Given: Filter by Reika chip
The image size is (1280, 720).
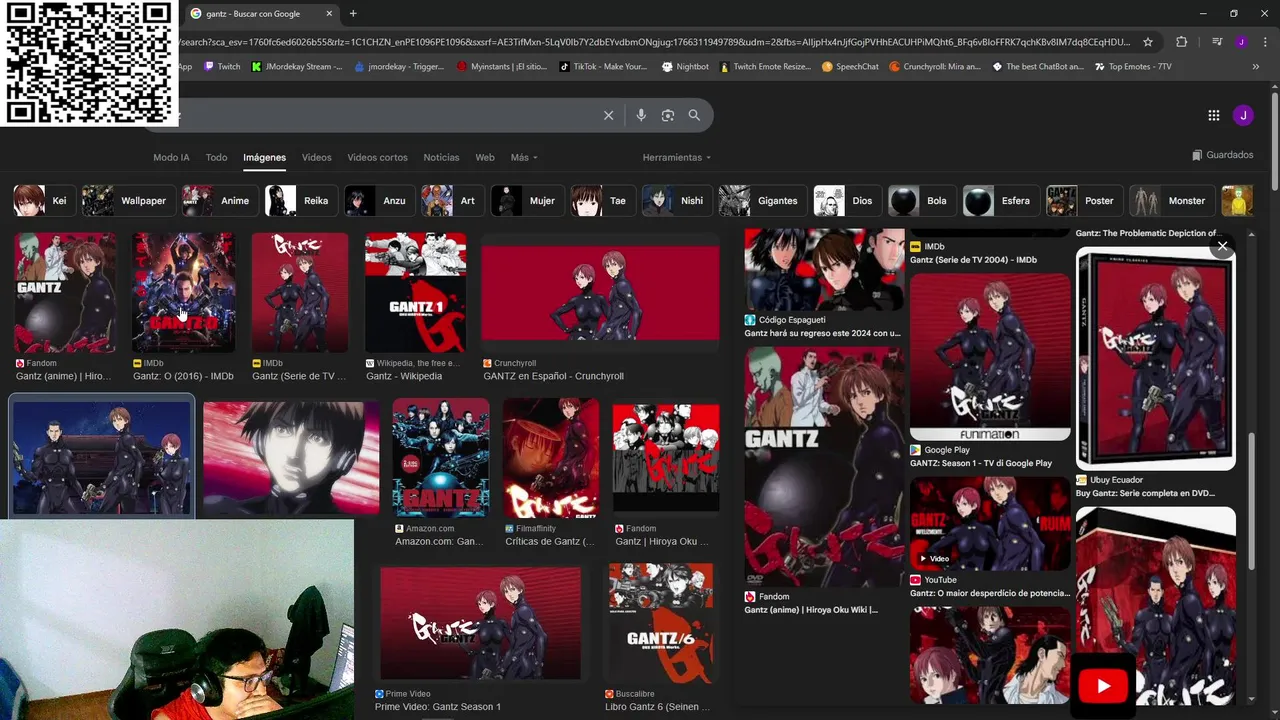Looking at the screenshot, I should (301, 201).
